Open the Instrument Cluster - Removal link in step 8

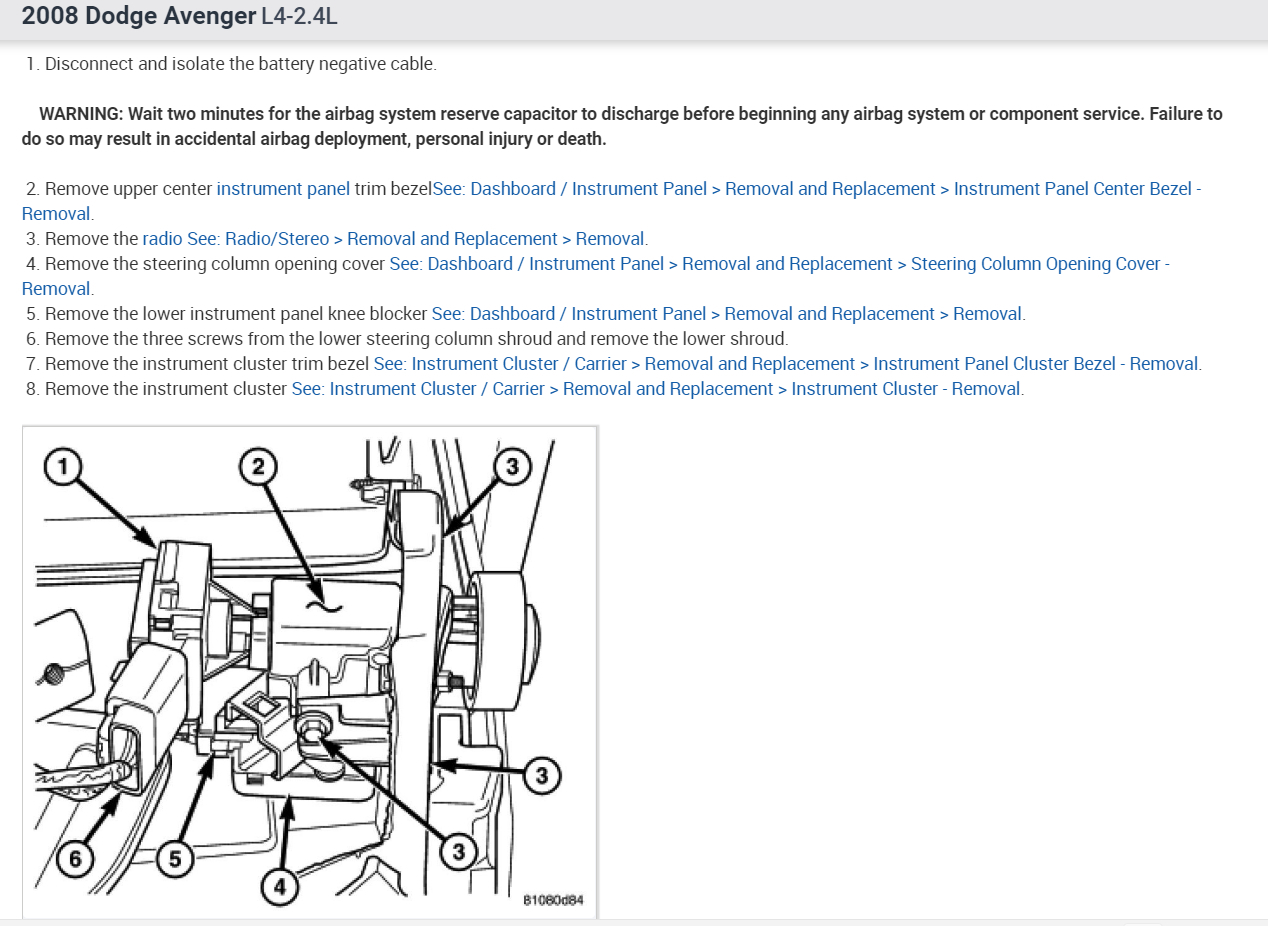[657, 389]
